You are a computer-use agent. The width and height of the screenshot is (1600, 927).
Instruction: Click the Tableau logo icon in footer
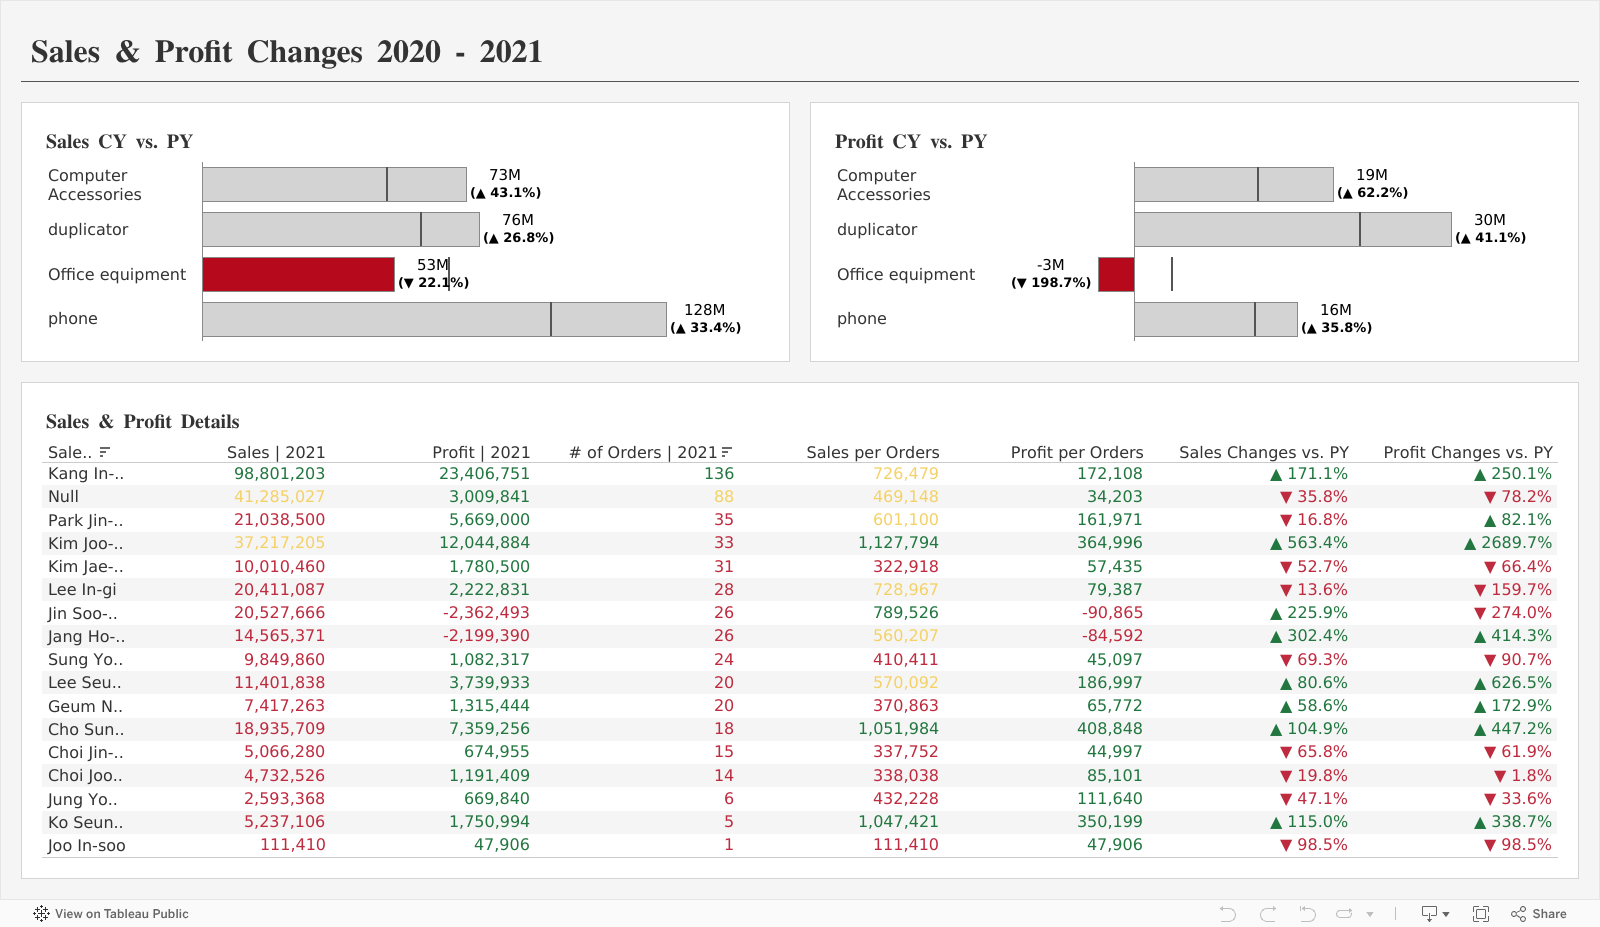coord(41,913)
